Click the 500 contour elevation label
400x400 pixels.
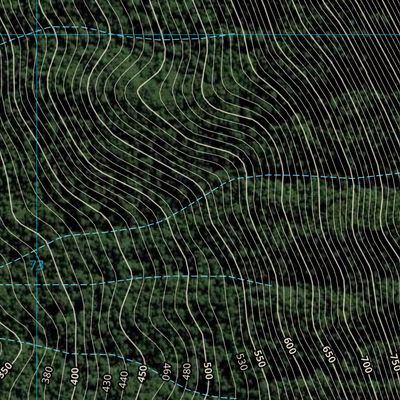pos(208,371)
